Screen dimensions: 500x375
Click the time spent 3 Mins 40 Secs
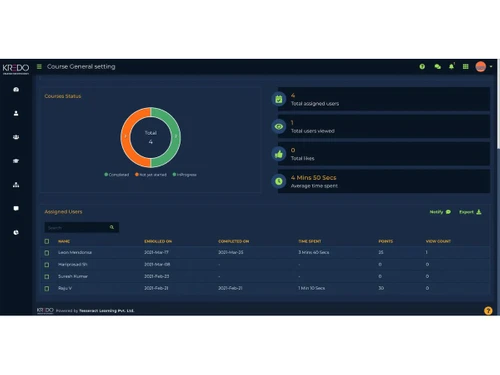point(314,252)
